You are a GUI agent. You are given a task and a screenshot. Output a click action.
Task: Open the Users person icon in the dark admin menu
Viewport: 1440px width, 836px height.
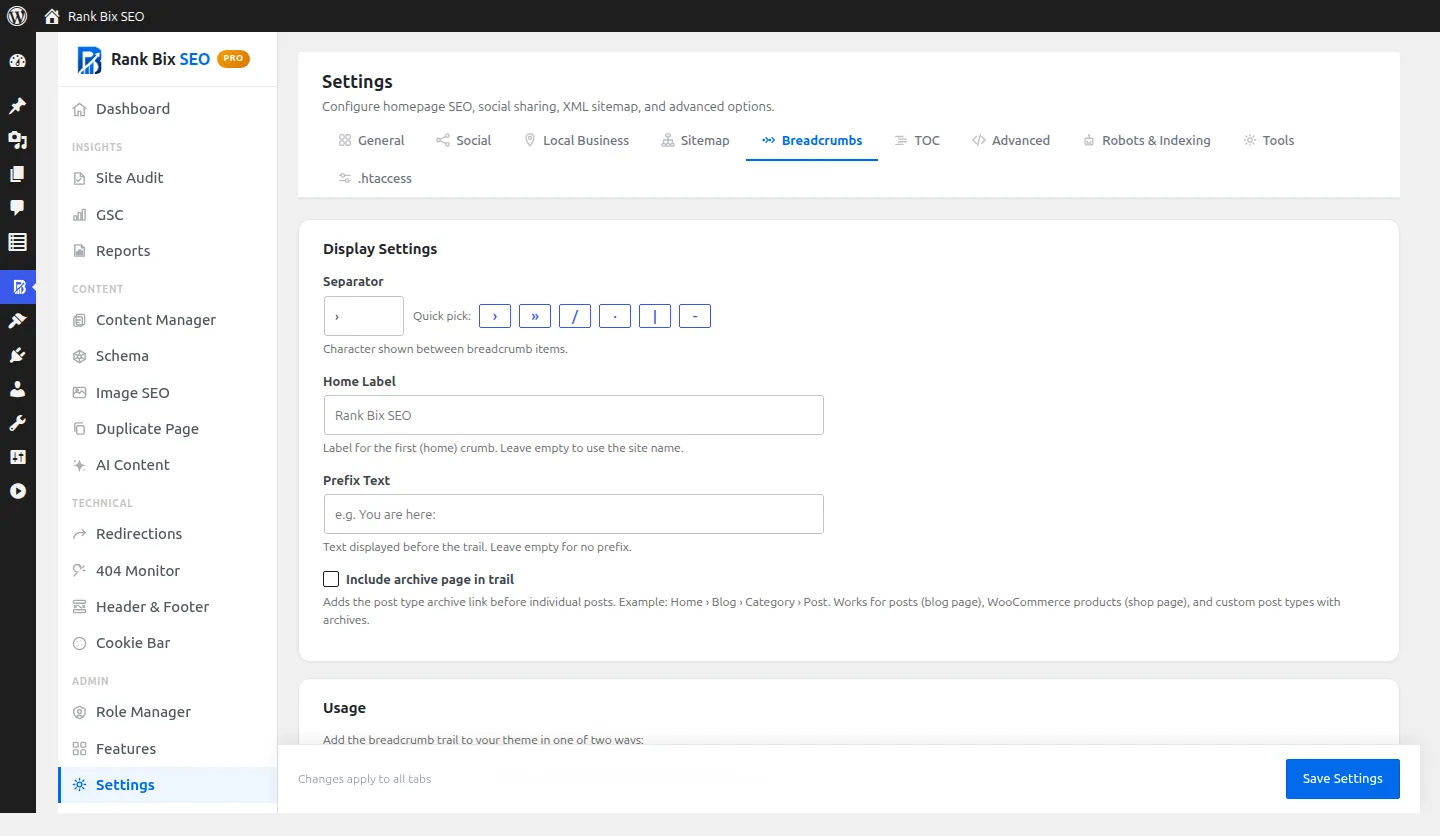click(17, 389)
